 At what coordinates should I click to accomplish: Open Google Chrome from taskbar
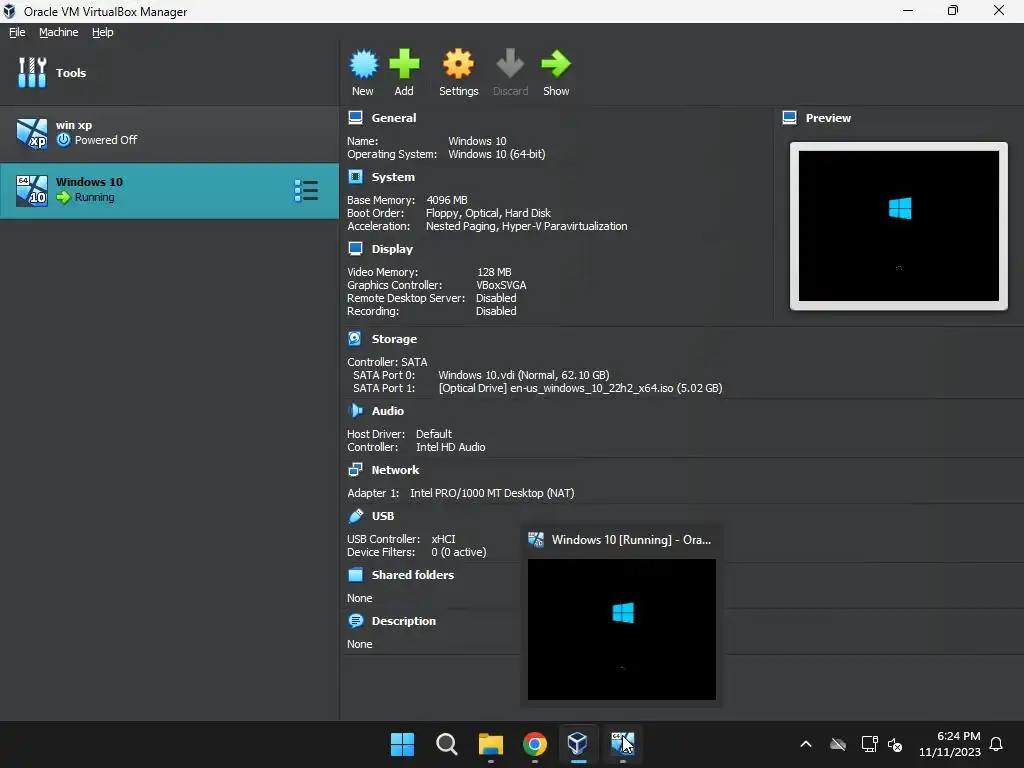pyautogui.click(x=534, y=744)
